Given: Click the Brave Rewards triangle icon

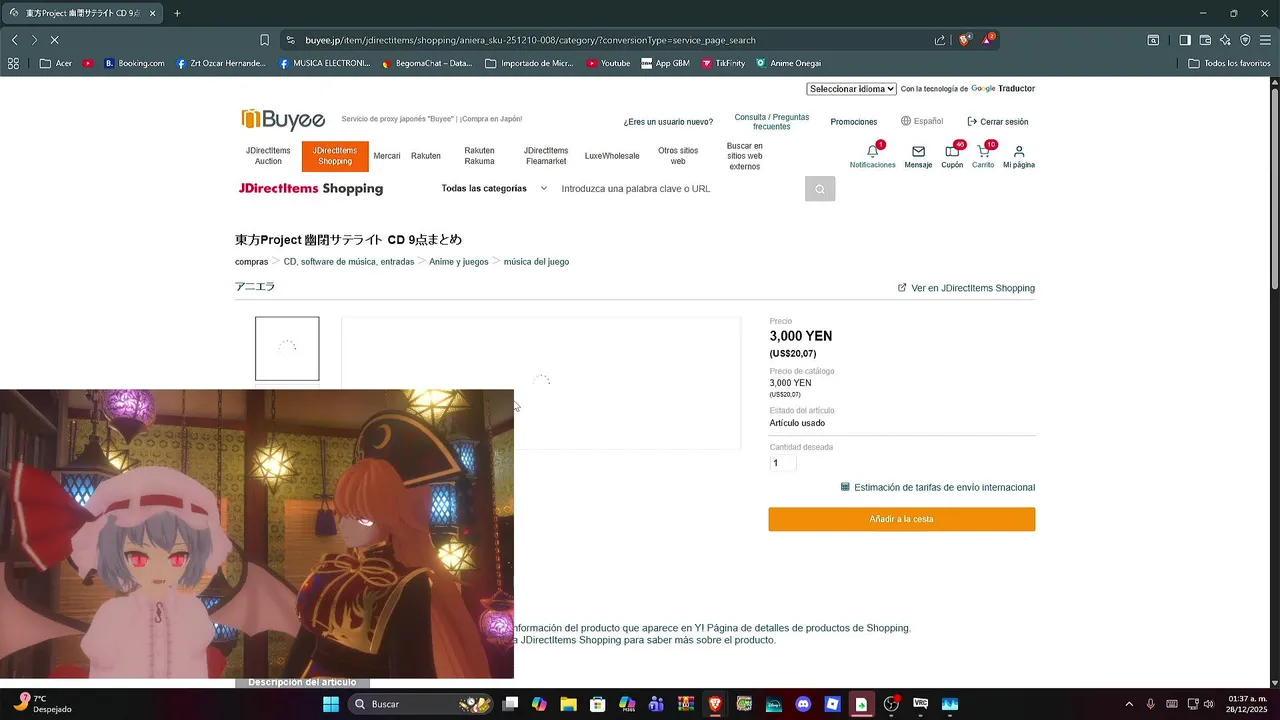Looking at the screenshot, I should [988, 40].
